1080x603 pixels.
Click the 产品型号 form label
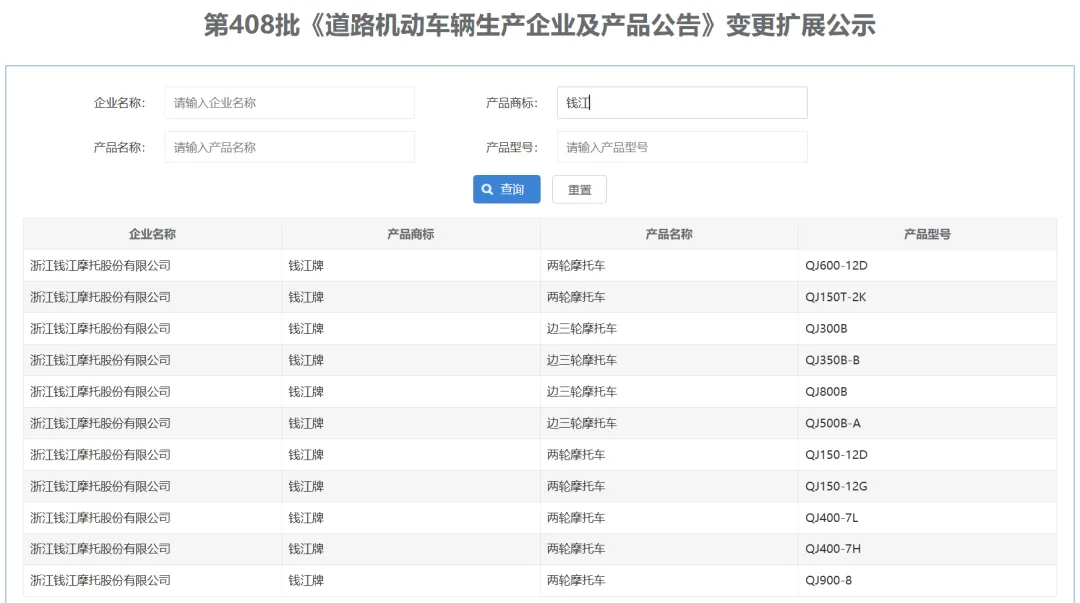click(x=511, y=147)
